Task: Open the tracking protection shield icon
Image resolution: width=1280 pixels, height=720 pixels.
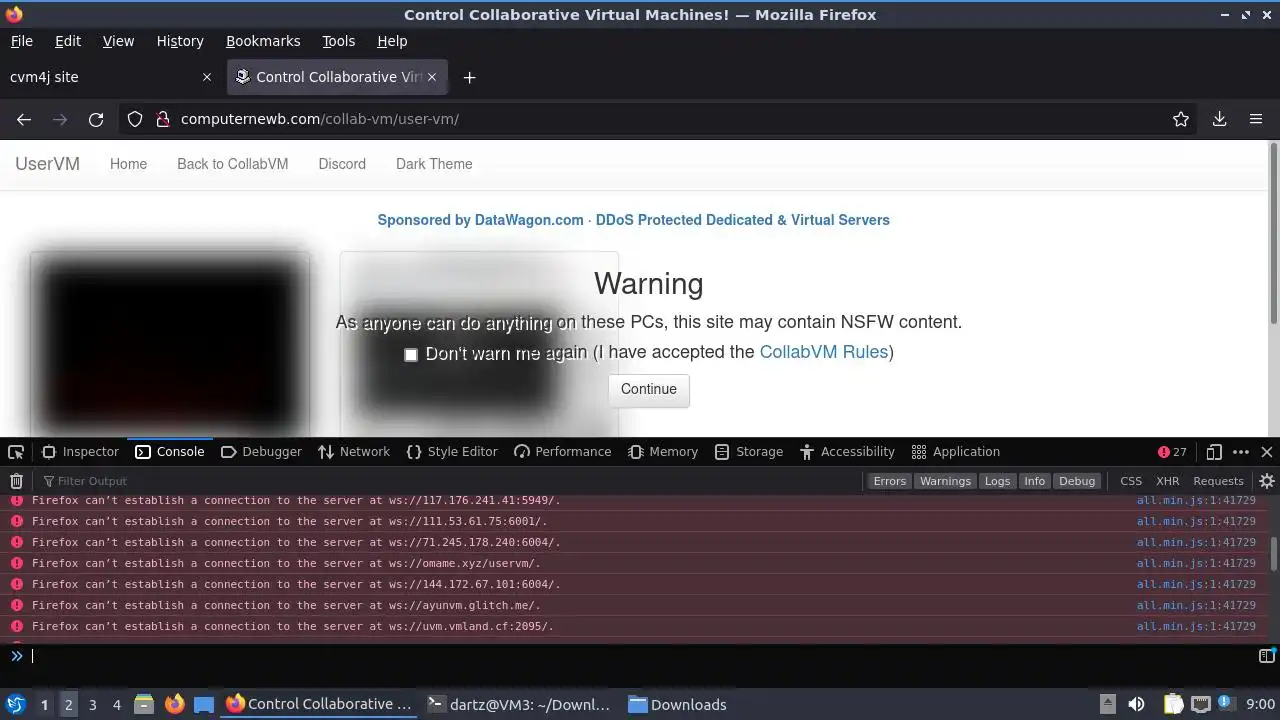Action: pos(135,119)
